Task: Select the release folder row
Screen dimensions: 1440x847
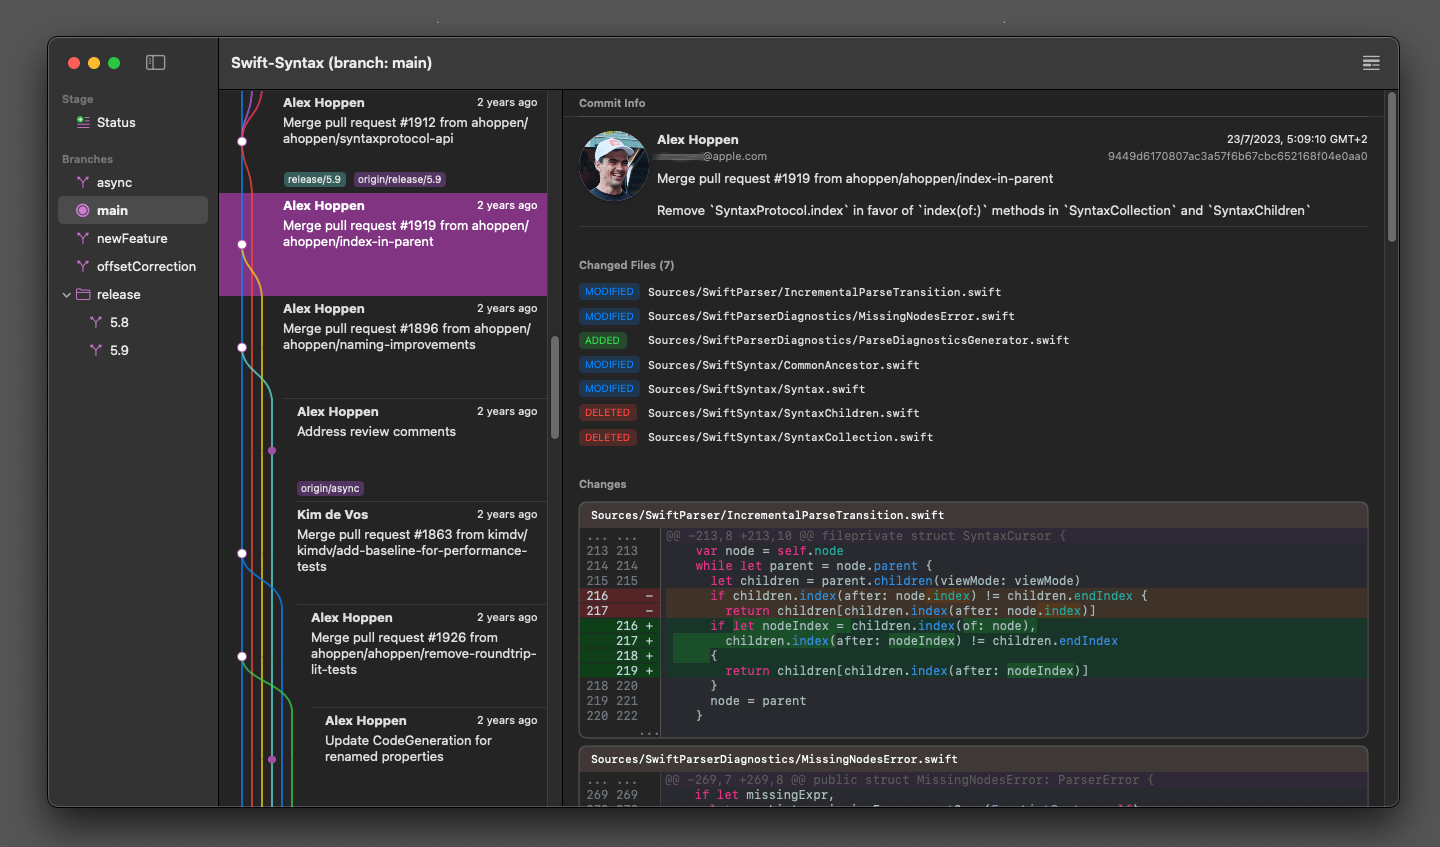Action: [133, 294]
